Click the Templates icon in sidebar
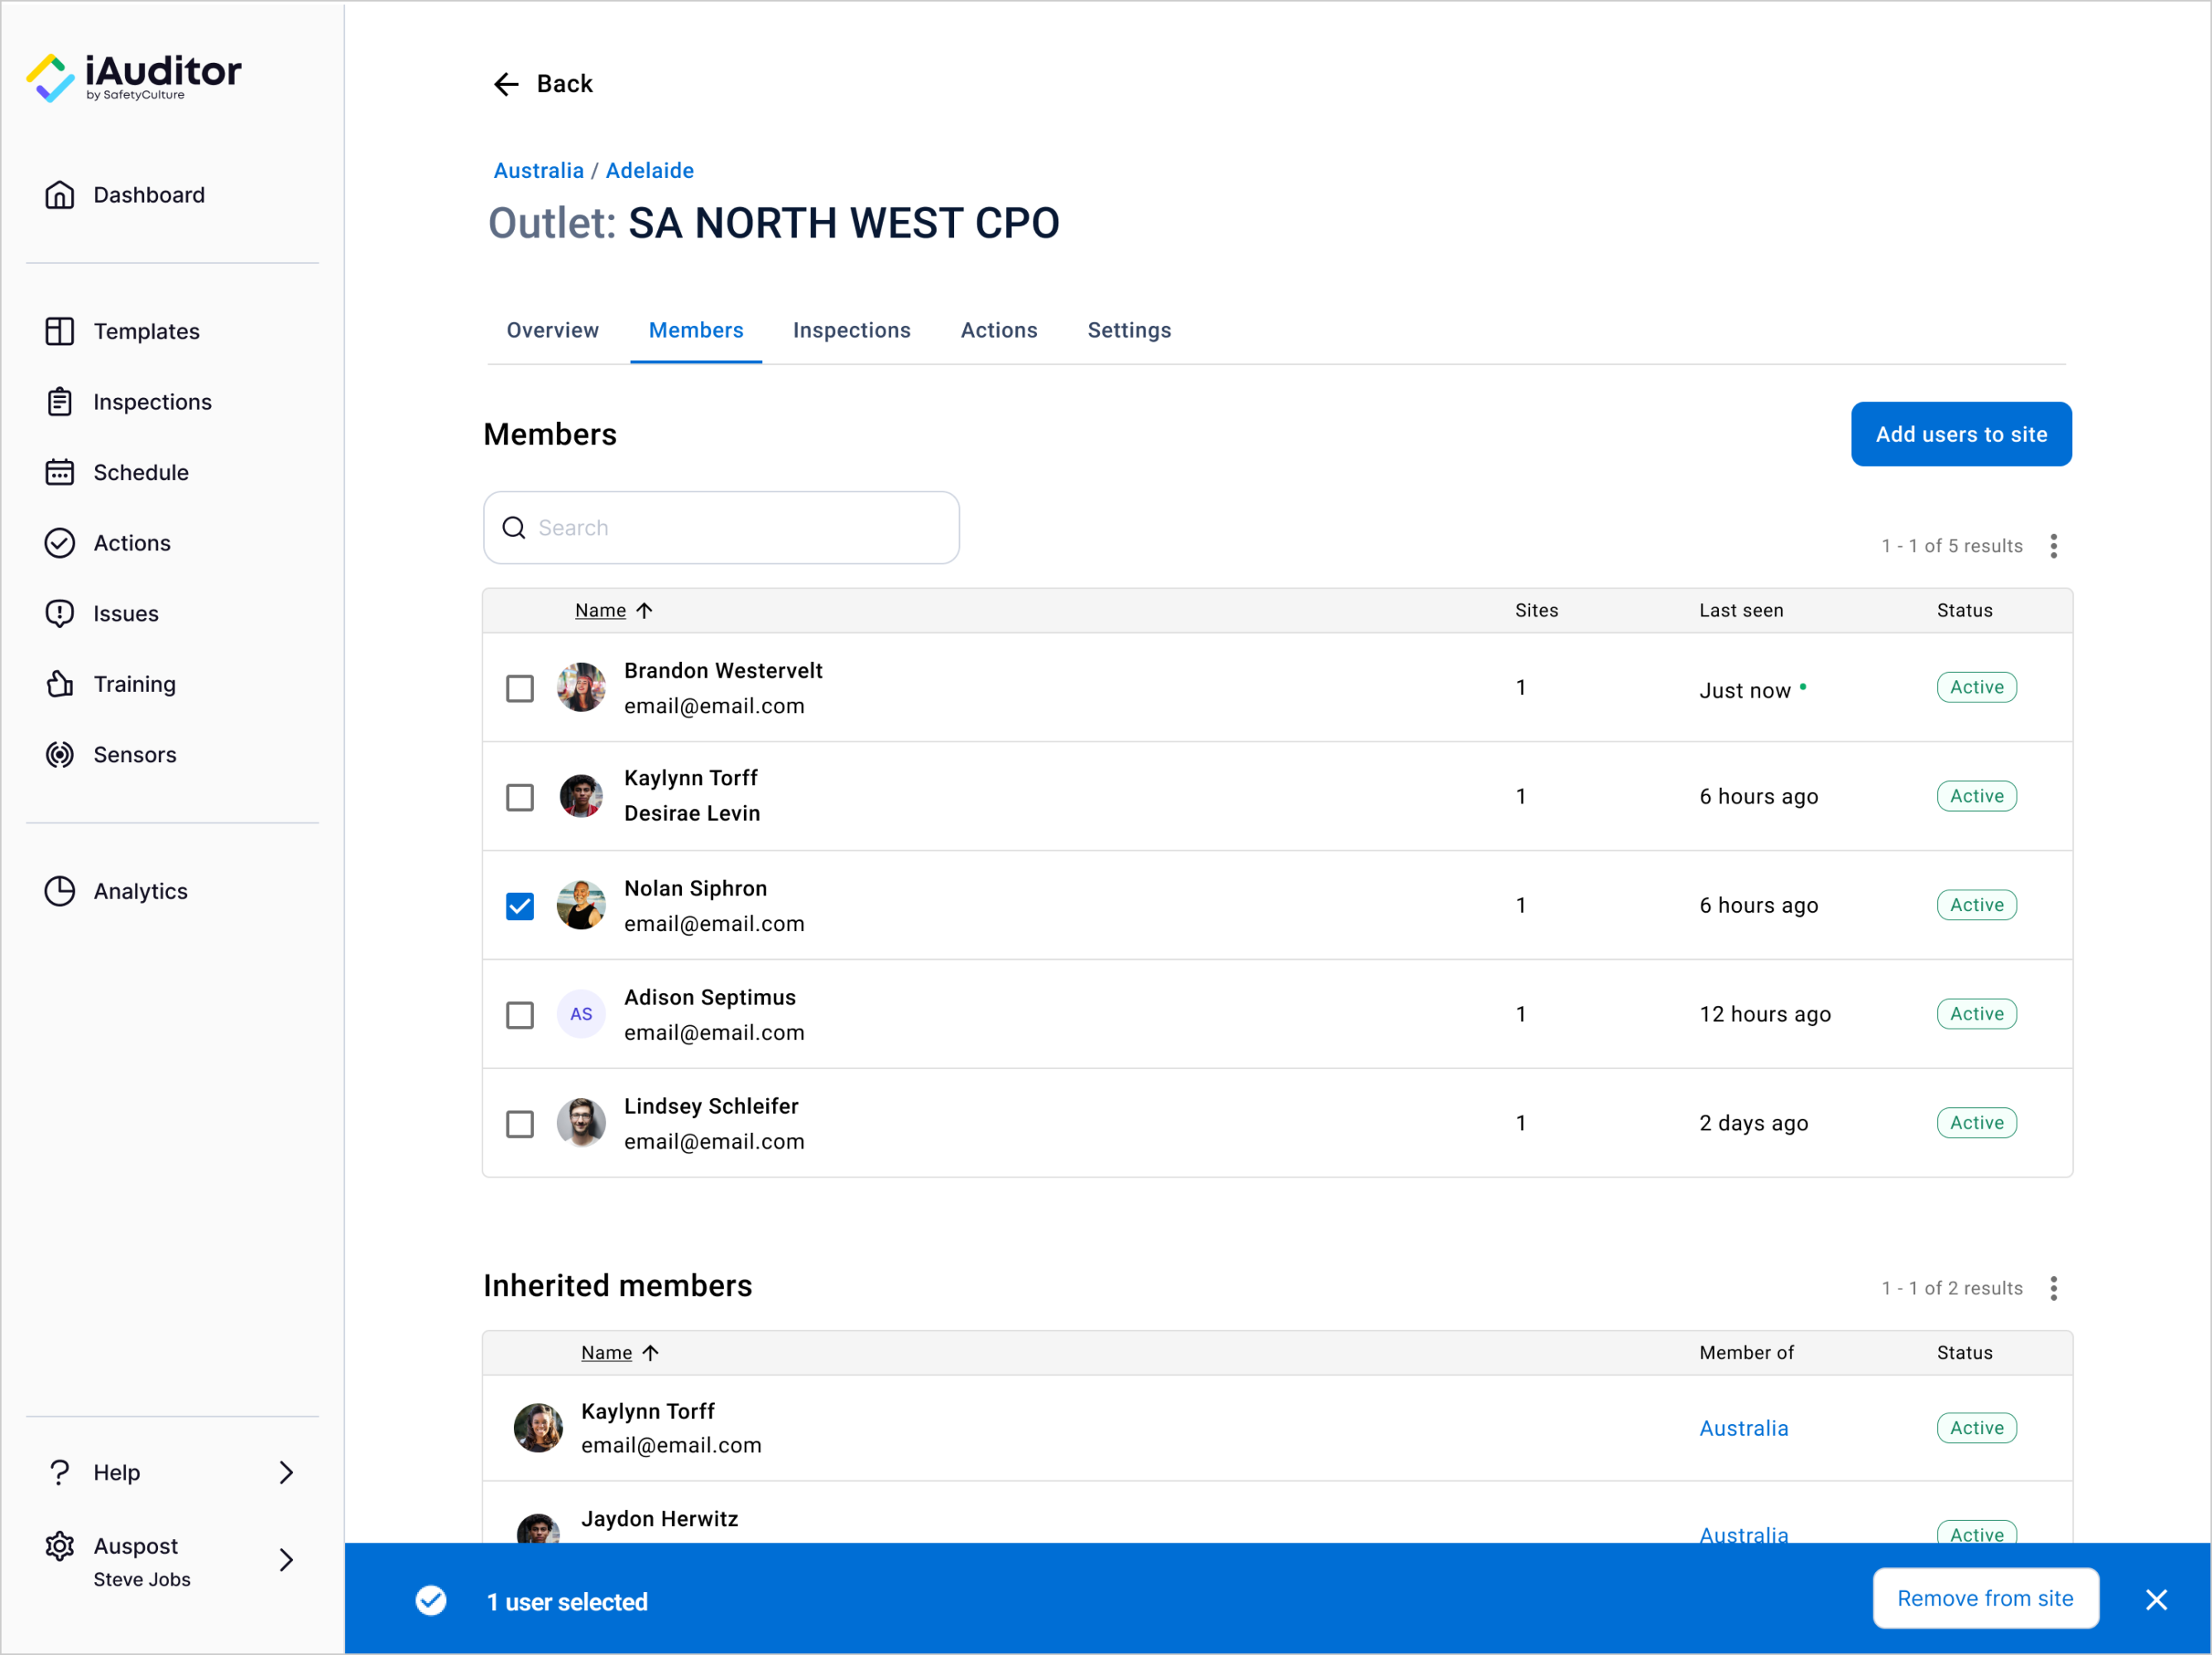Image resolution: width=2212 pixels, height=1655 pixels. click(x=59, y=331)
